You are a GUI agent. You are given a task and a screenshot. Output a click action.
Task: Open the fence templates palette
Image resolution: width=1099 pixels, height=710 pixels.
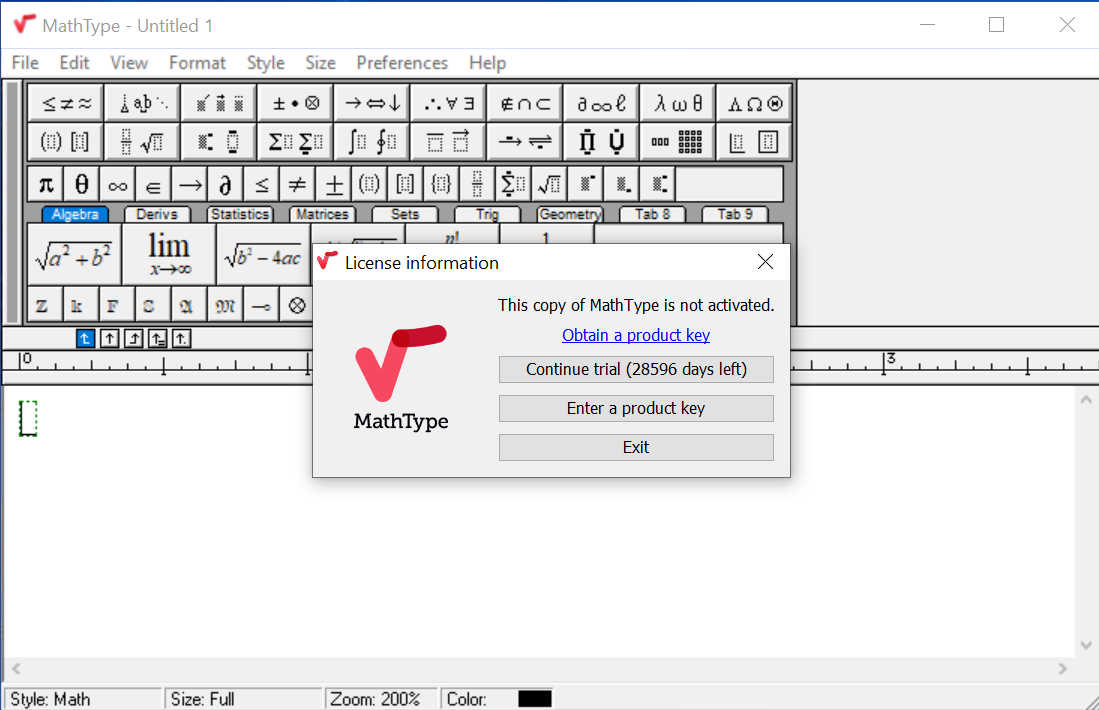coord(67,142)
